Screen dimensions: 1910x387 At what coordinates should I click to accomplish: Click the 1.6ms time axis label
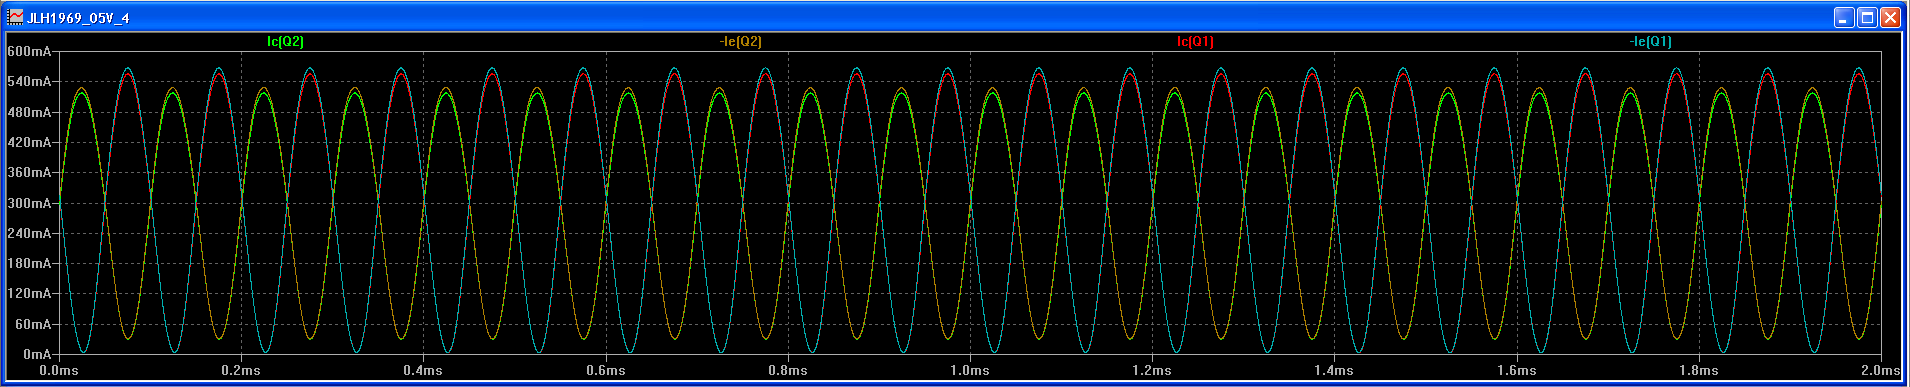pyautogui.click(x=1517, y=371)
